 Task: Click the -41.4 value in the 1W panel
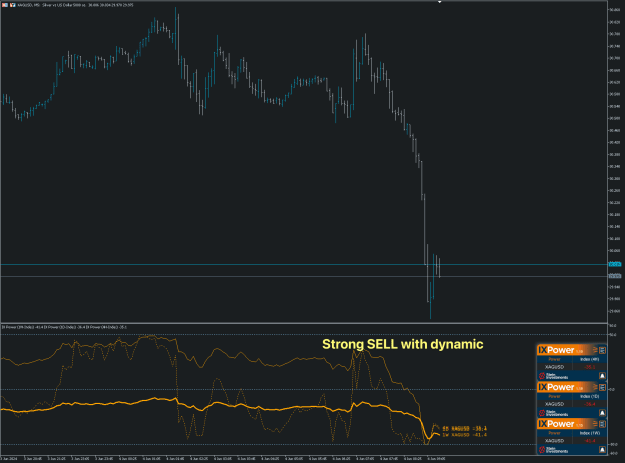coord(590,441)
